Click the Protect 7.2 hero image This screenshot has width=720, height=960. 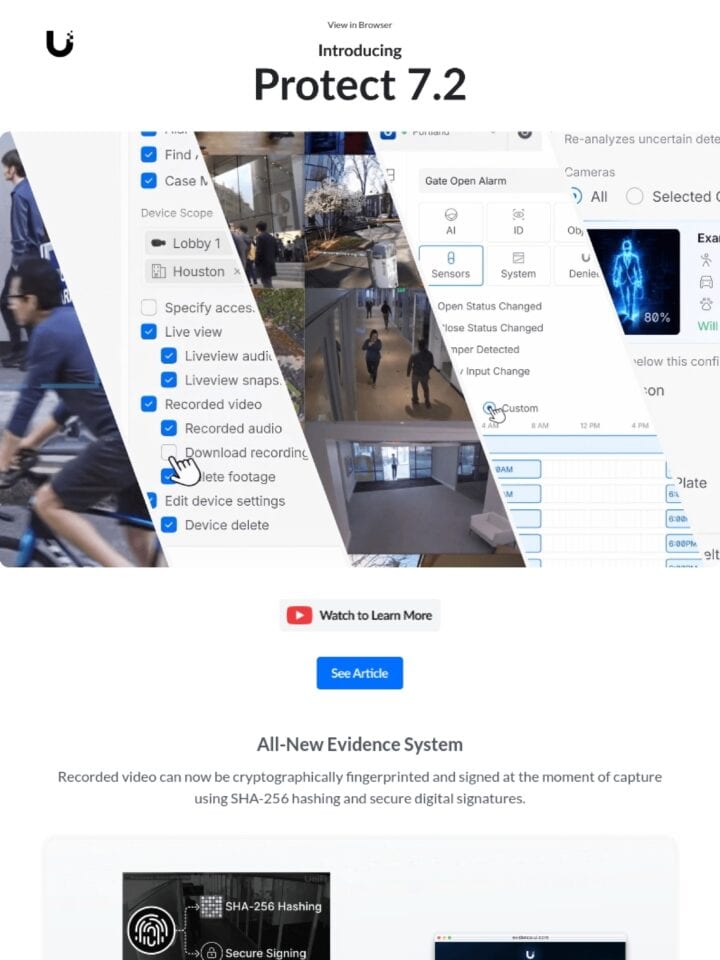click(360, 349)
